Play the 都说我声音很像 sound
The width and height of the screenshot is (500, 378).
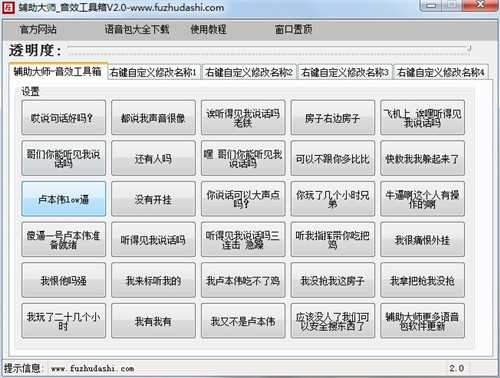153,118
